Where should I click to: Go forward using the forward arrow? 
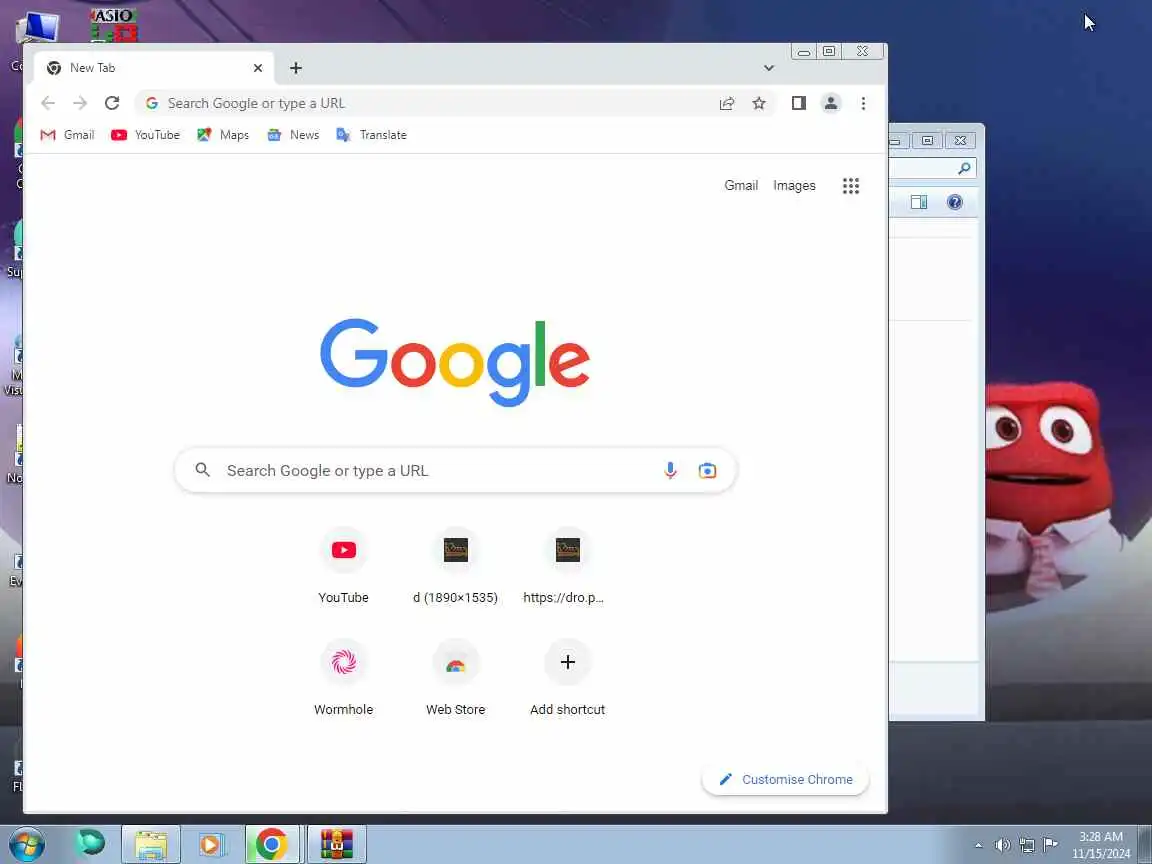click(80, 104)
